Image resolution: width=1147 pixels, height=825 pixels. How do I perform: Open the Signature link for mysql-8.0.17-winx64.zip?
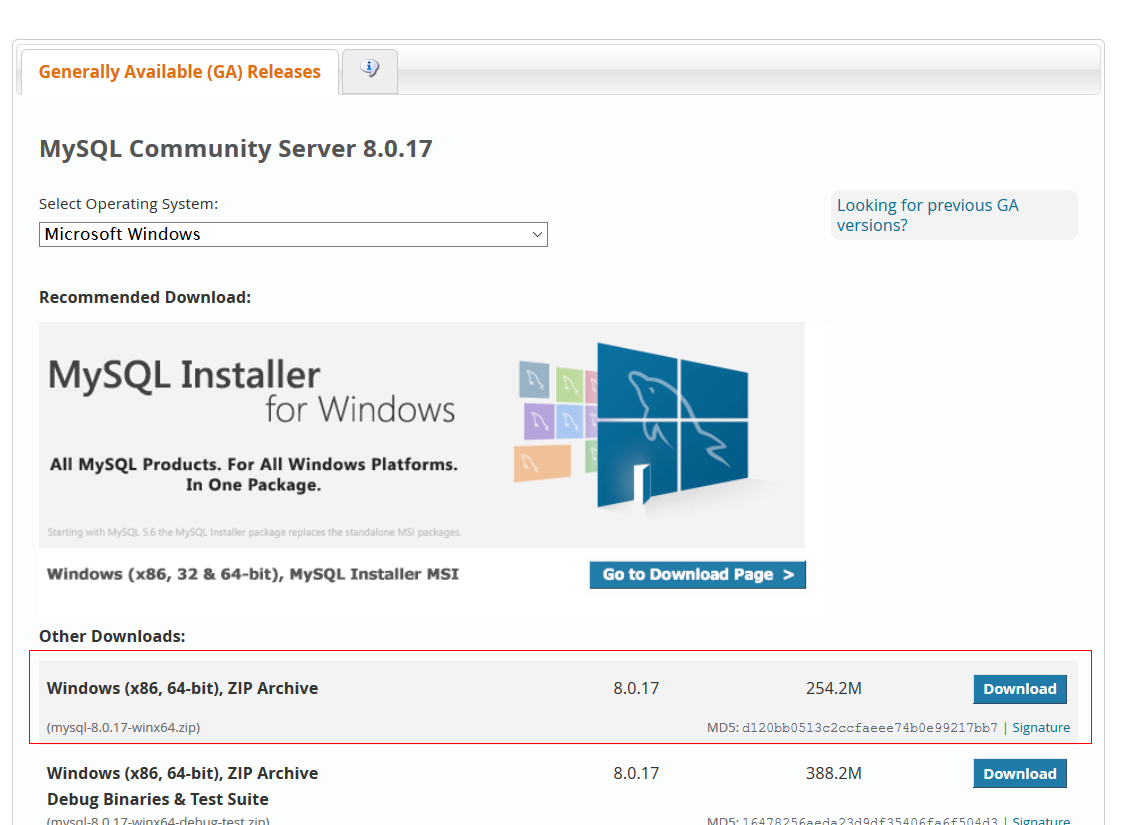click(x=1040, y=727)
